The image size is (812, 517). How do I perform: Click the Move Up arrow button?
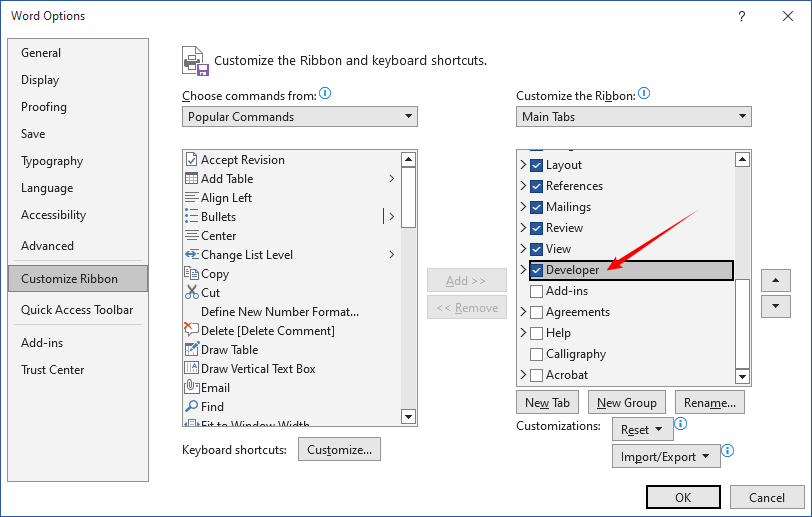775,280
